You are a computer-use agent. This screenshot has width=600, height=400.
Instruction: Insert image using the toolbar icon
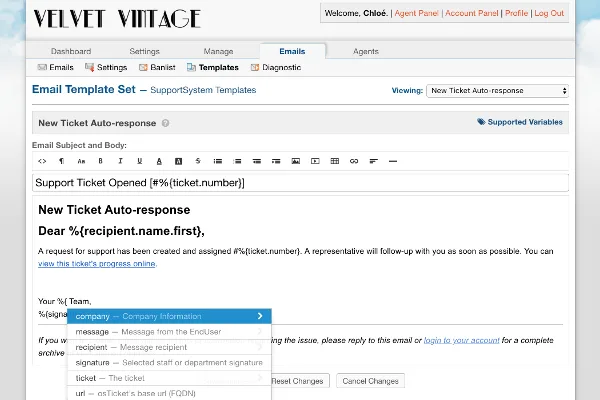click(x=295, y=161)
